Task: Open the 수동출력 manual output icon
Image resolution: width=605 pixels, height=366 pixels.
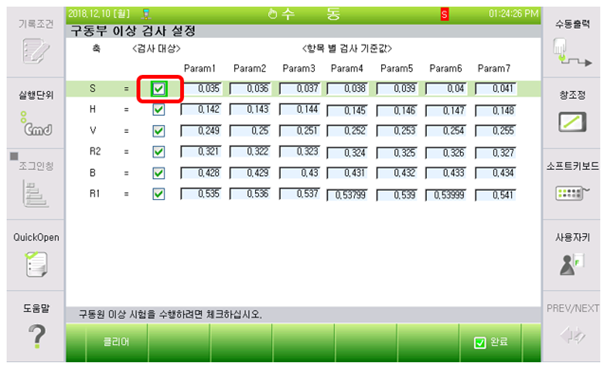Action: (x=572, y=53)
